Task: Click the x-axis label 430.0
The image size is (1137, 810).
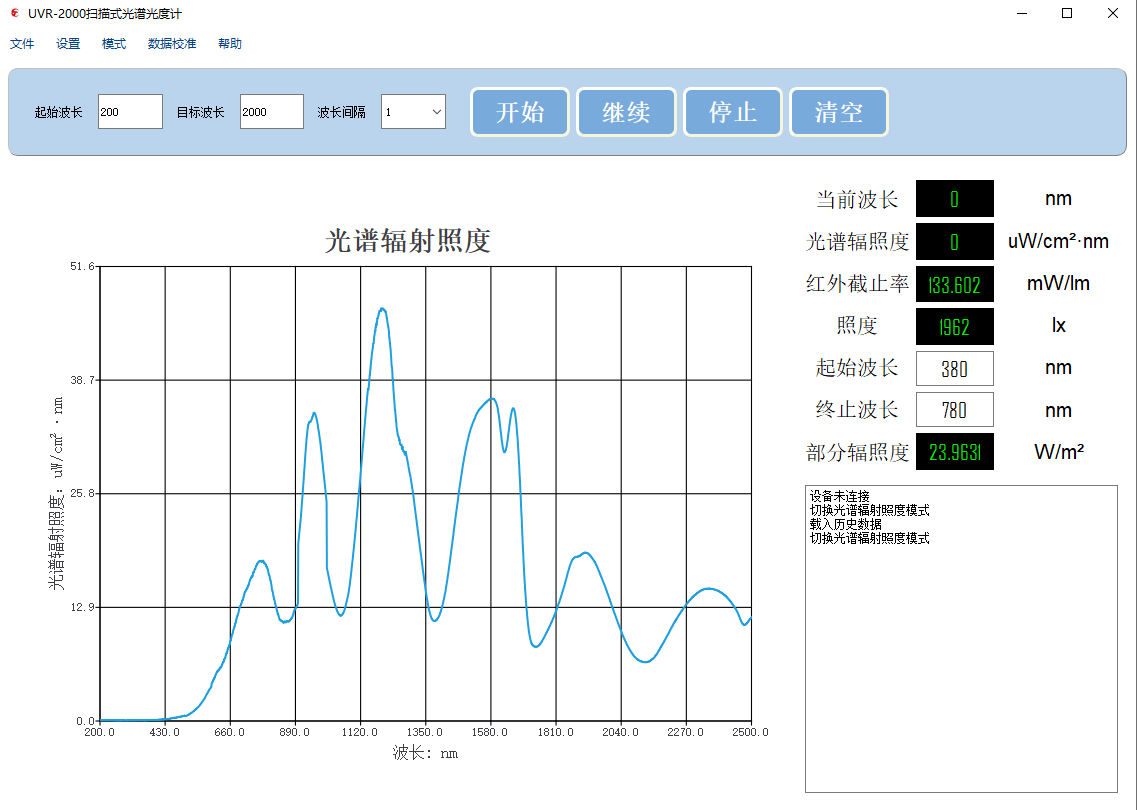Action: (x=165, y=732)
